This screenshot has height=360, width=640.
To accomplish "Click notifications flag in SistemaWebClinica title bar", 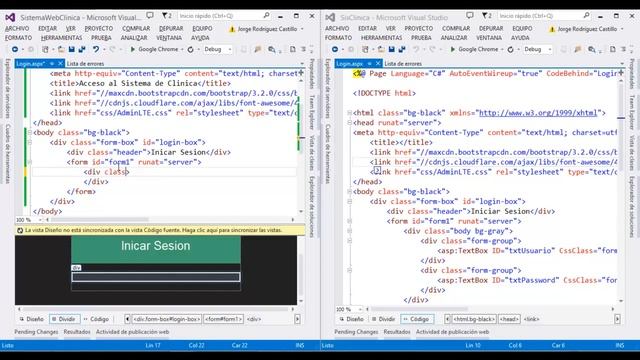I will tap(167, 16).
